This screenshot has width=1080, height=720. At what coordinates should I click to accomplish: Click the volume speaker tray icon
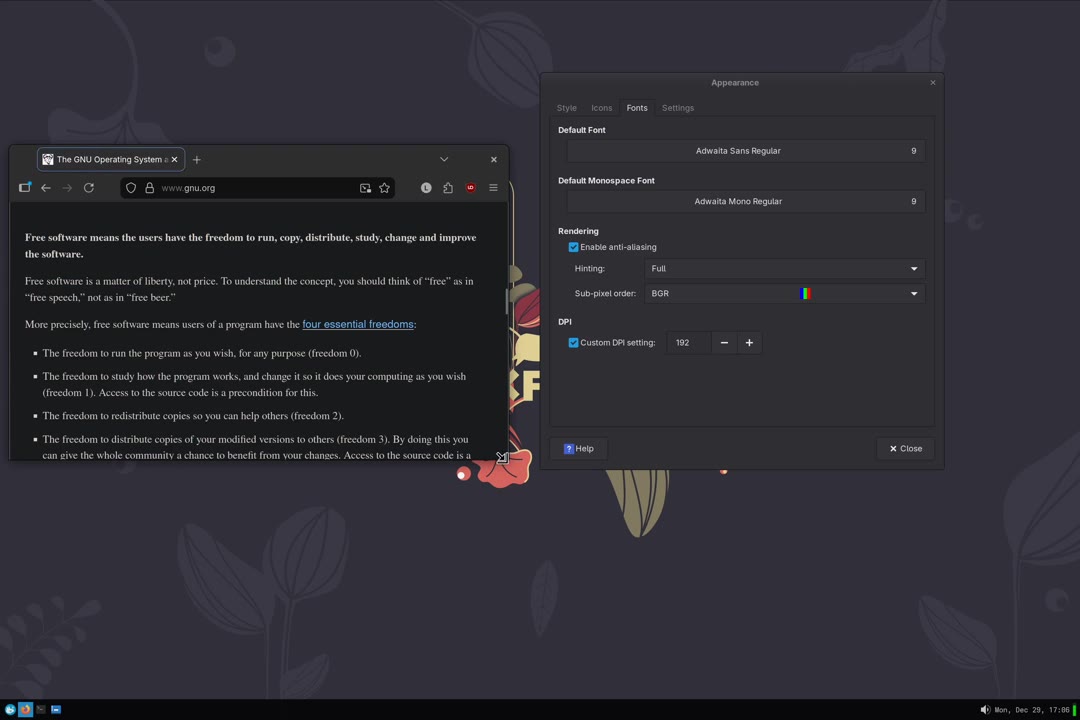[985, 710]
